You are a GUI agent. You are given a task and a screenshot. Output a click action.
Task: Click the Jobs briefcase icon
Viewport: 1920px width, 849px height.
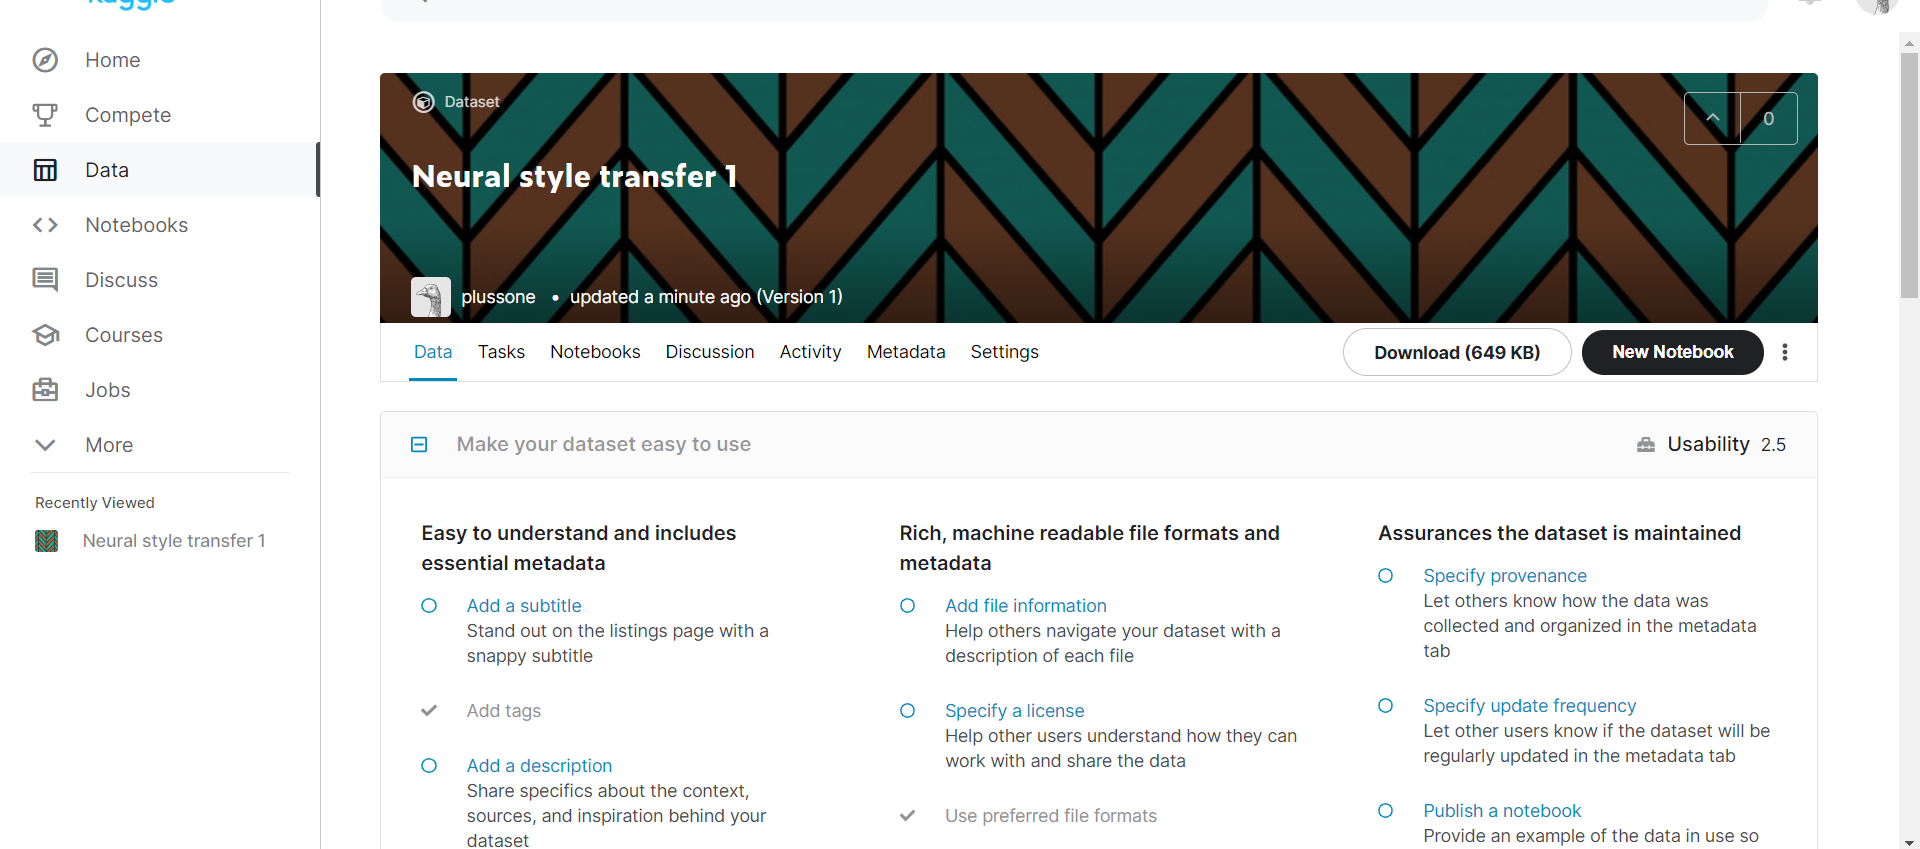pos(45,390)
